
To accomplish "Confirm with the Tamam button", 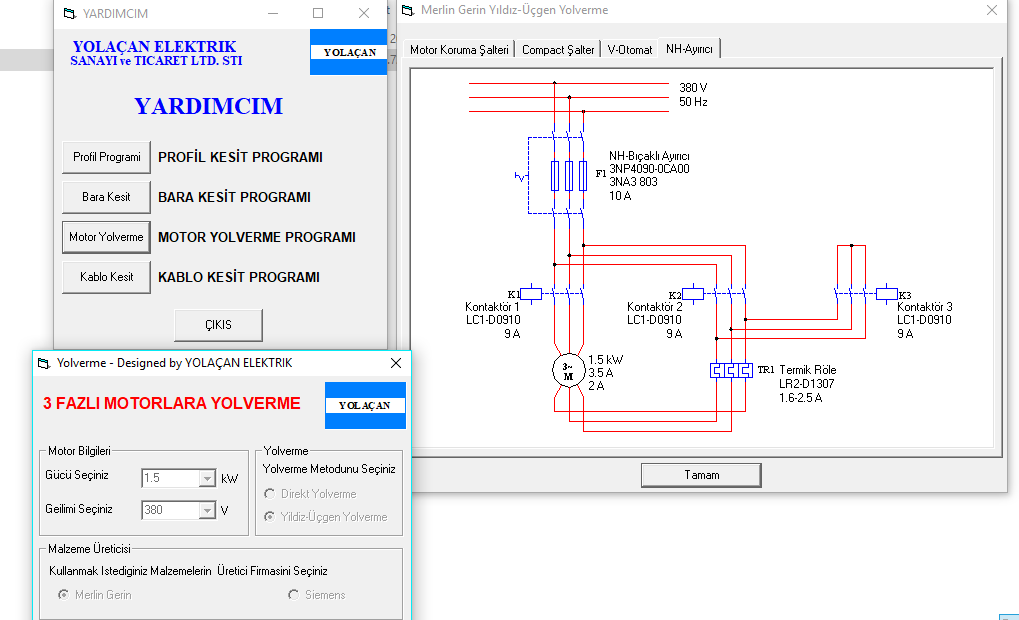I will (x=701, y=475).
